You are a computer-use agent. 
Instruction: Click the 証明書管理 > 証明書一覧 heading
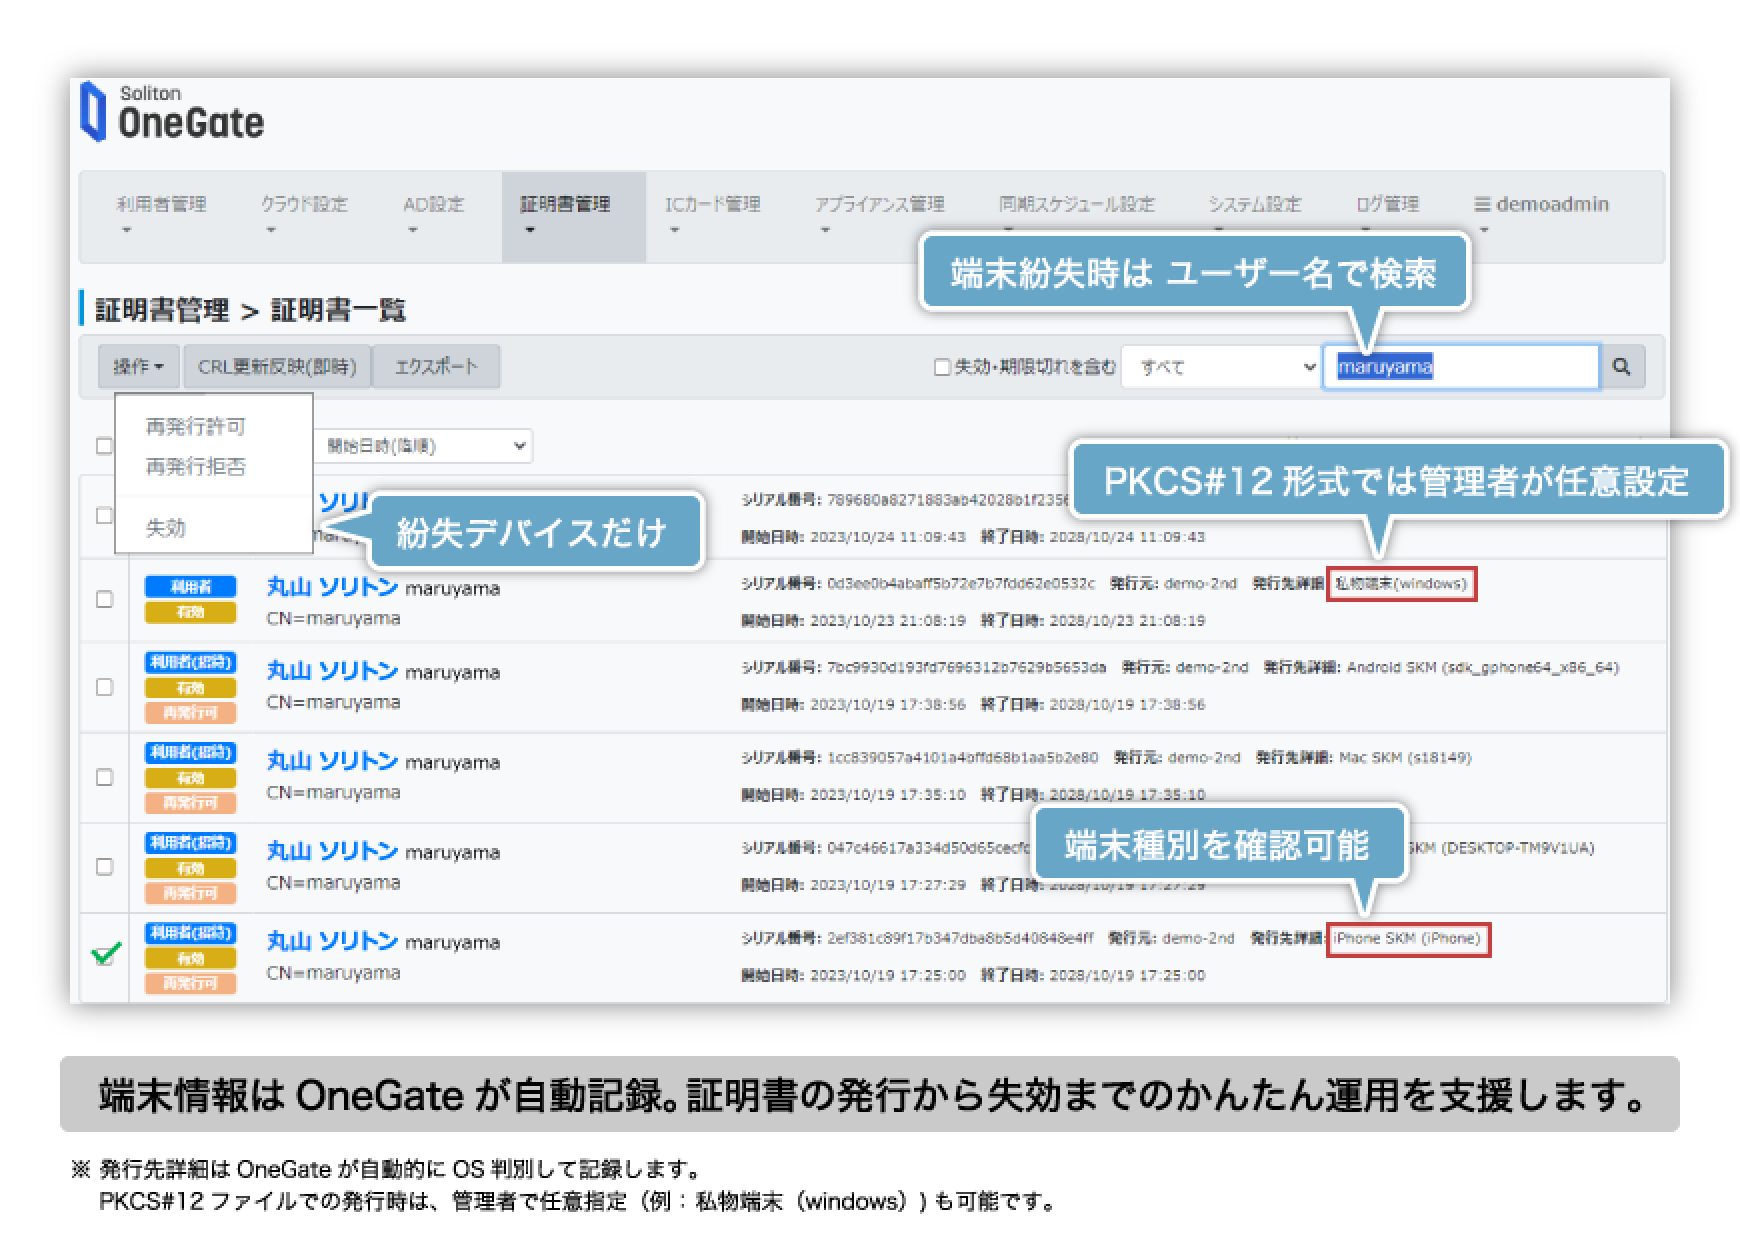pos(250,310)
